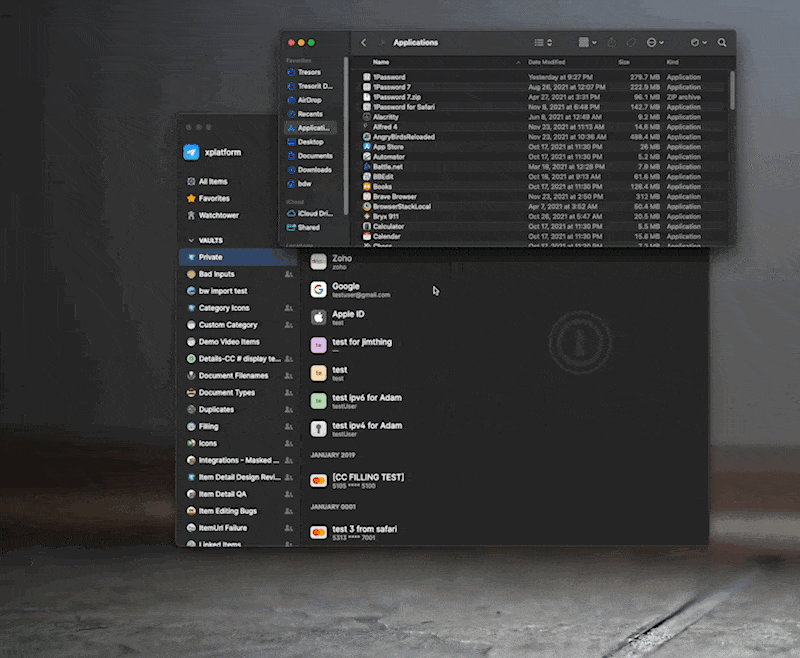Click the xplatform account icon
The image size is (800, 658).
(191, 153)
